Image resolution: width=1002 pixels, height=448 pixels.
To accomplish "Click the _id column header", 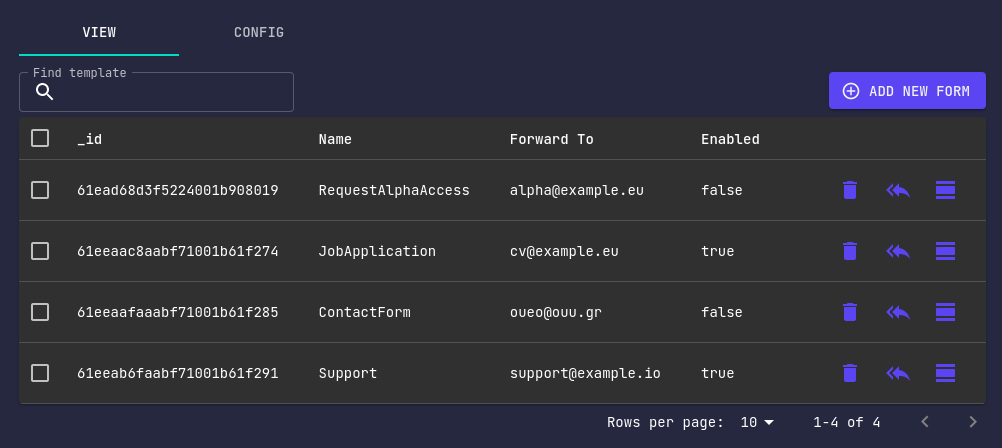I will pyautogui.click(x=89, y=139).
